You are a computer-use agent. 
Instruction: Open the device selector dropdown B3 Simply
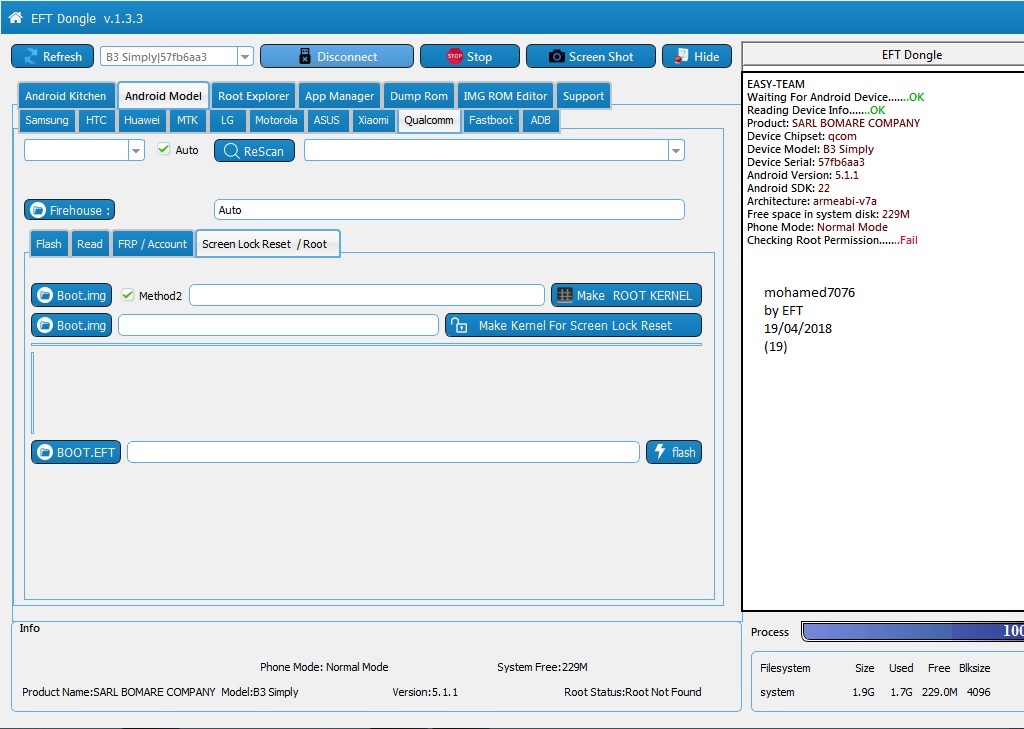[x=245, y=57]
